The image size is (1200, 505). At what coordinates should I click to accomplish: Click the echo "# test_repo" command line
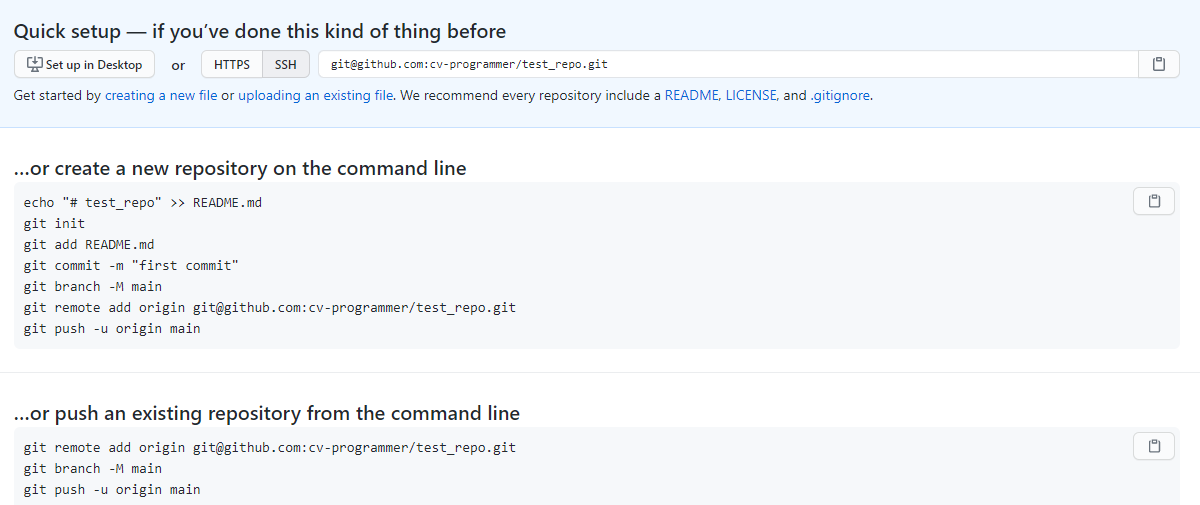143,202
